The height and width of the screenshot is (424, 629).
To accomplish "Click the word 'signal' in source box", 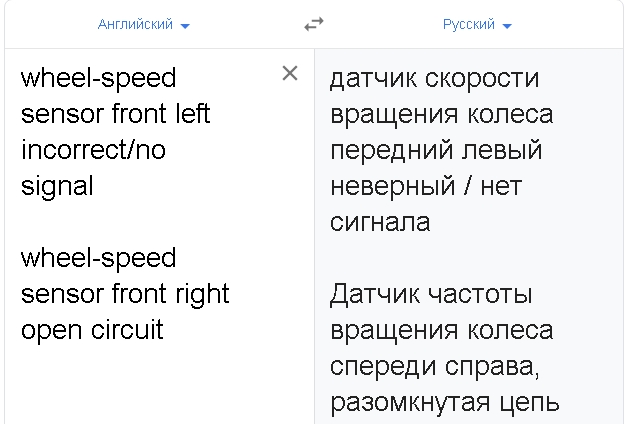I will click(57, 186).
